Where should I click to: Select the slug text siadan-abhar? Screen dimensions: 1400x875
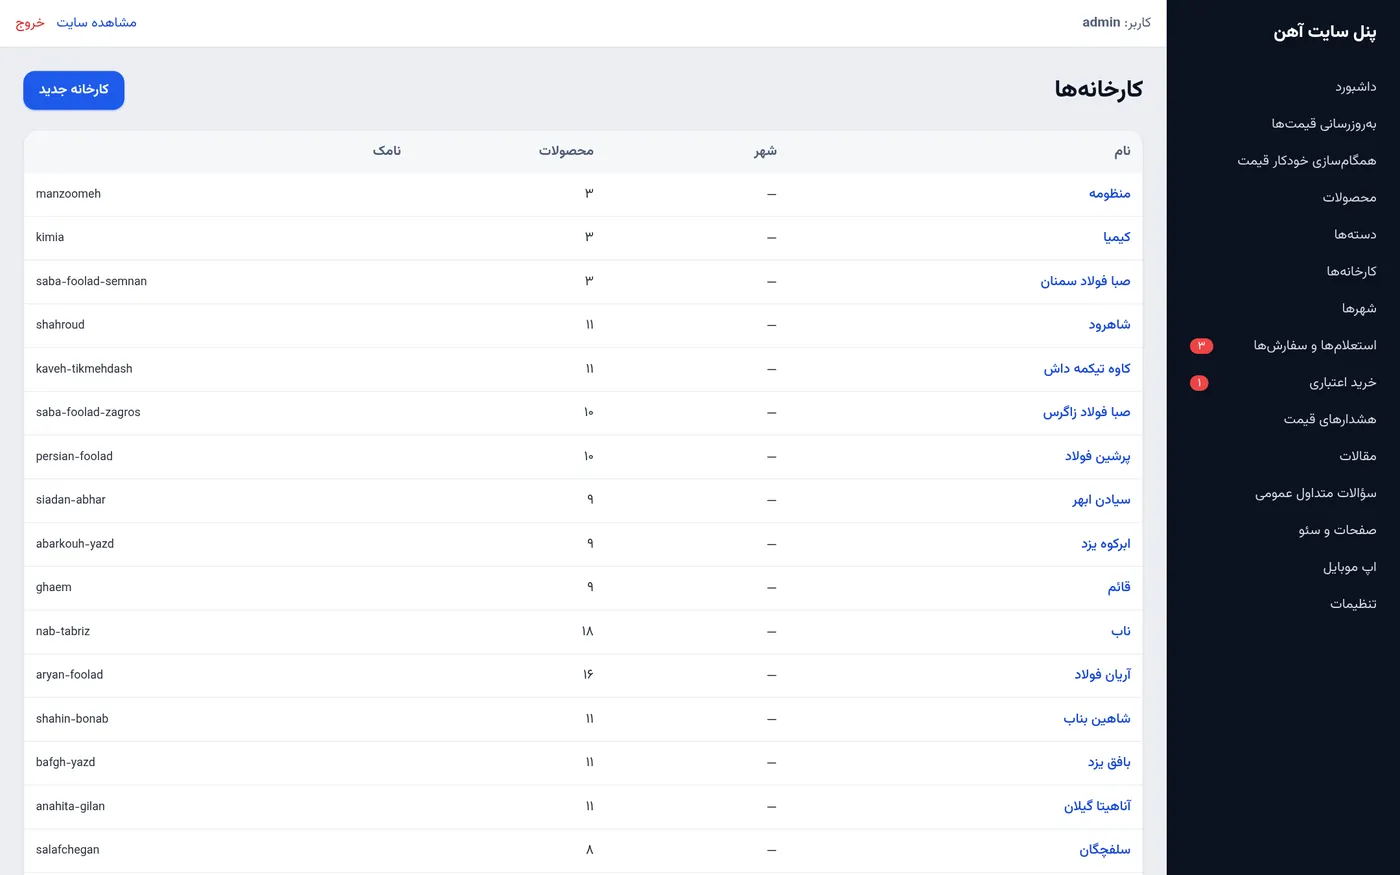tap(70, 500)
